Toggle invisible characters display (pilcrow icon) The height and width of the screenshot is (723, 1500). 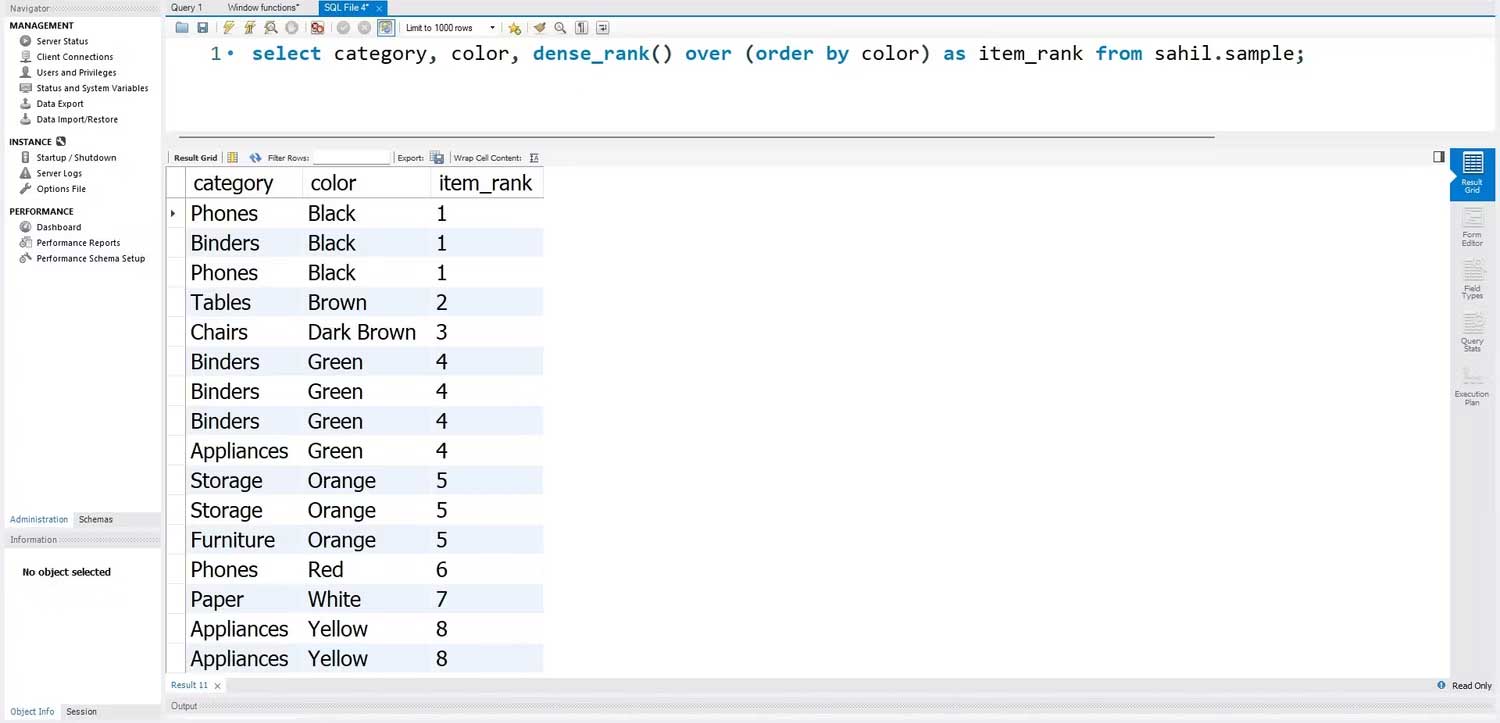pyautogui.click(x=581, y=28)
